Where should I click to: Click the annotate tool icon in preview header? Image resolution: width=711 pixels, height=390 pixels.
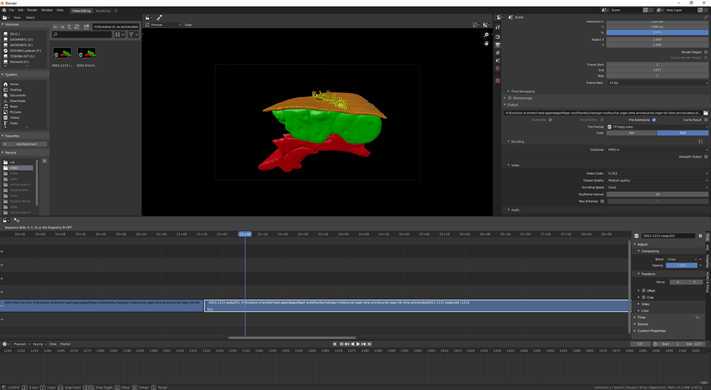[x=159, y=18]
